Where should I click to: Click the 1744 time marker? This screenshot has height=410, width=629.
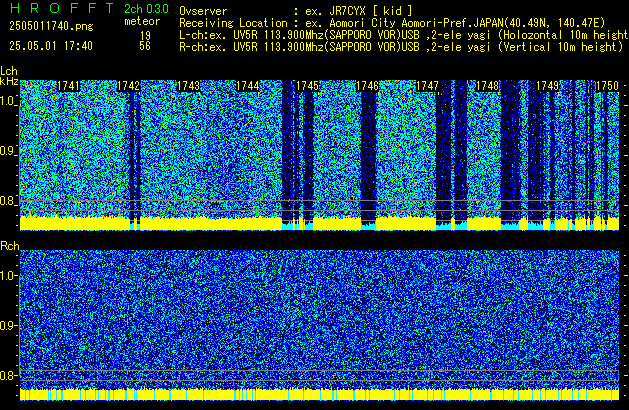click(x=248, y=86)
